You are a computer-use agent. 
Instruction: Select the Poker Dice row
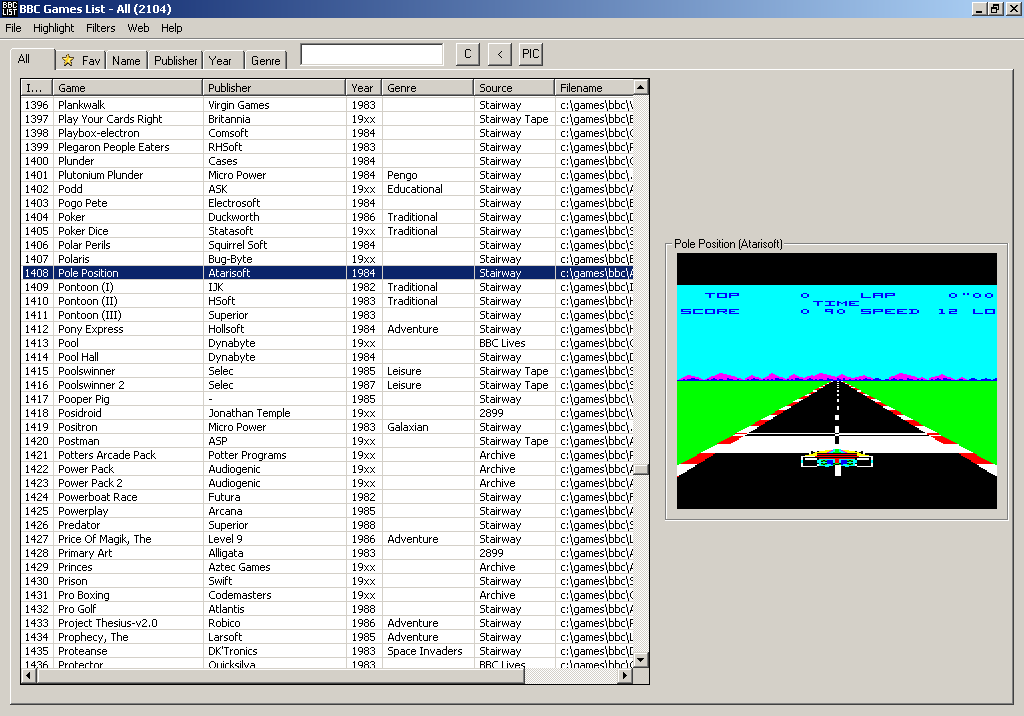pyautogui.click(x=327, y=231)
